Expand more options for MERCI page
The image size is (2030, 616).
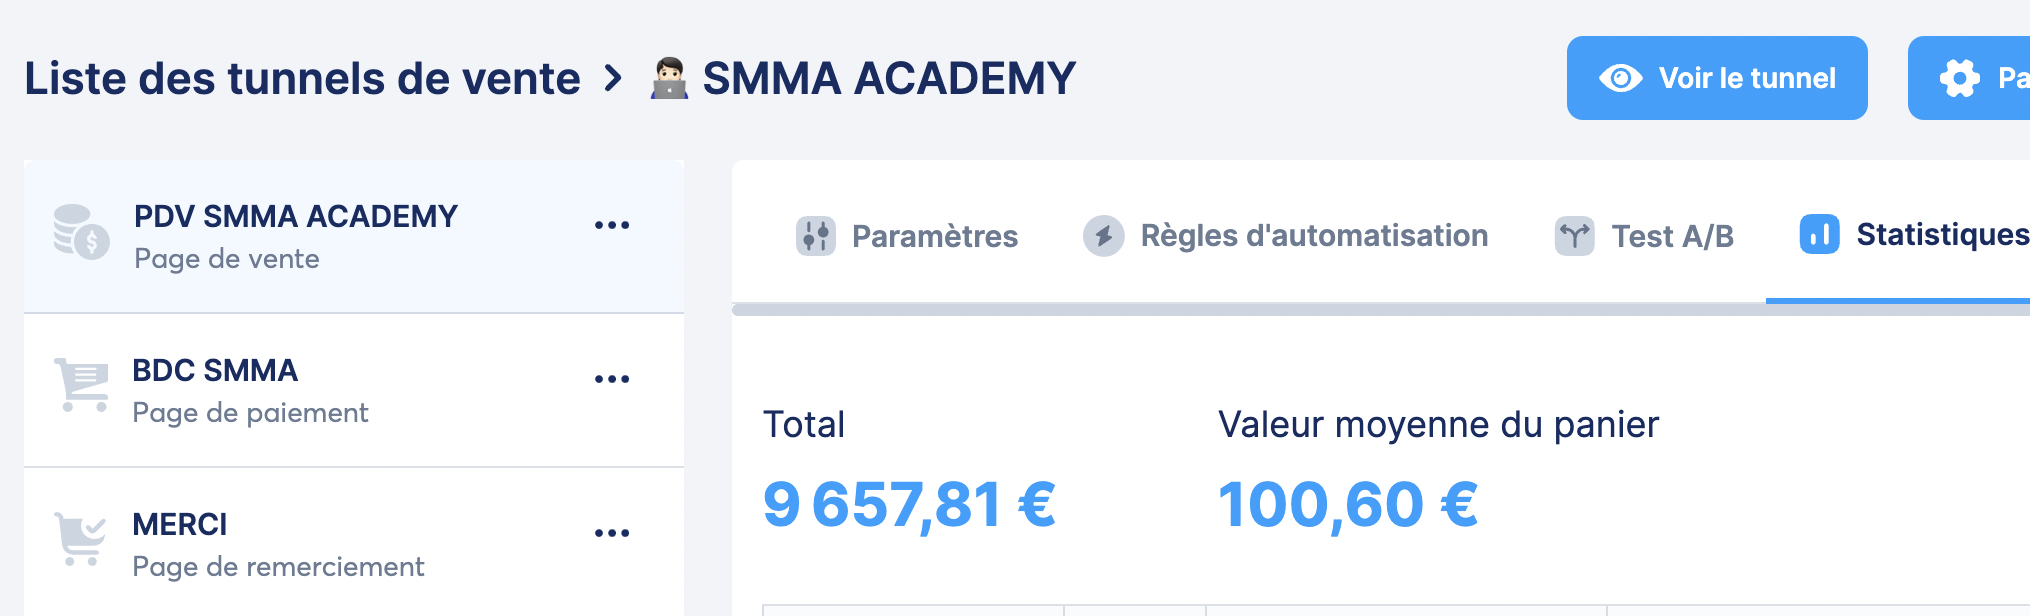(x=612, y=534)
